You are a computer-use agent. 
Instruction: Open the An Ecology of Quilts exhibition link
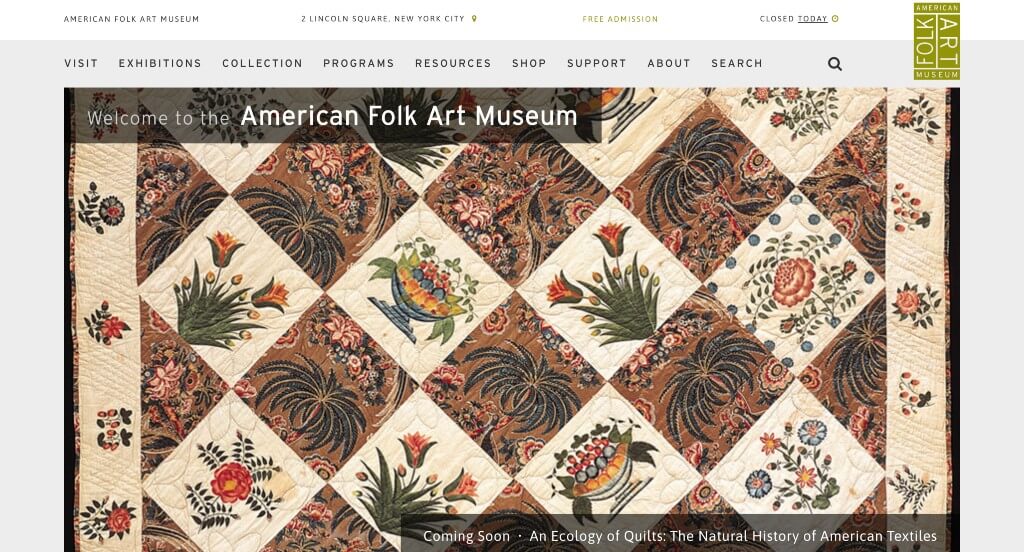[x=733, y=536]
